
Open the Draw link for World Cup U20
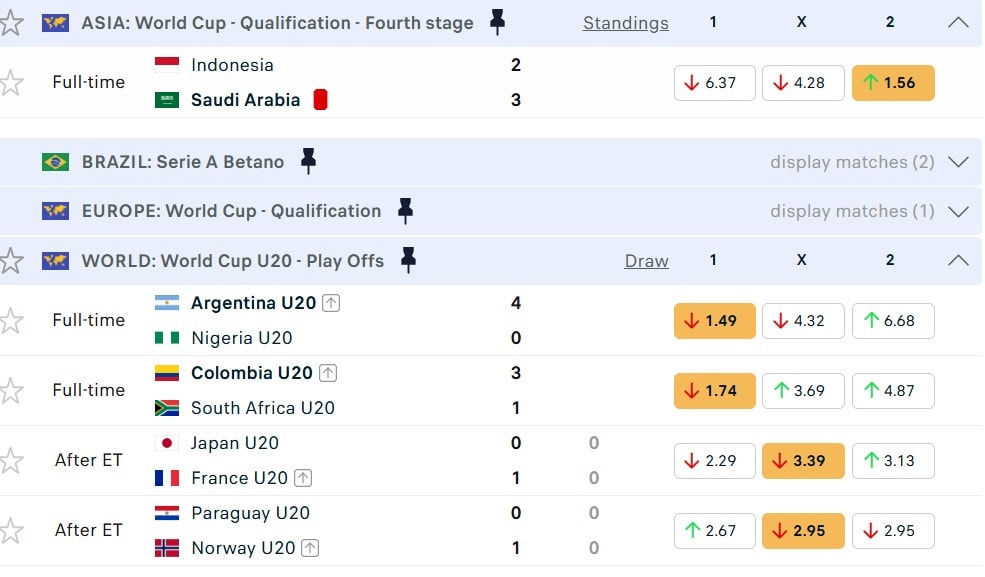646,261
